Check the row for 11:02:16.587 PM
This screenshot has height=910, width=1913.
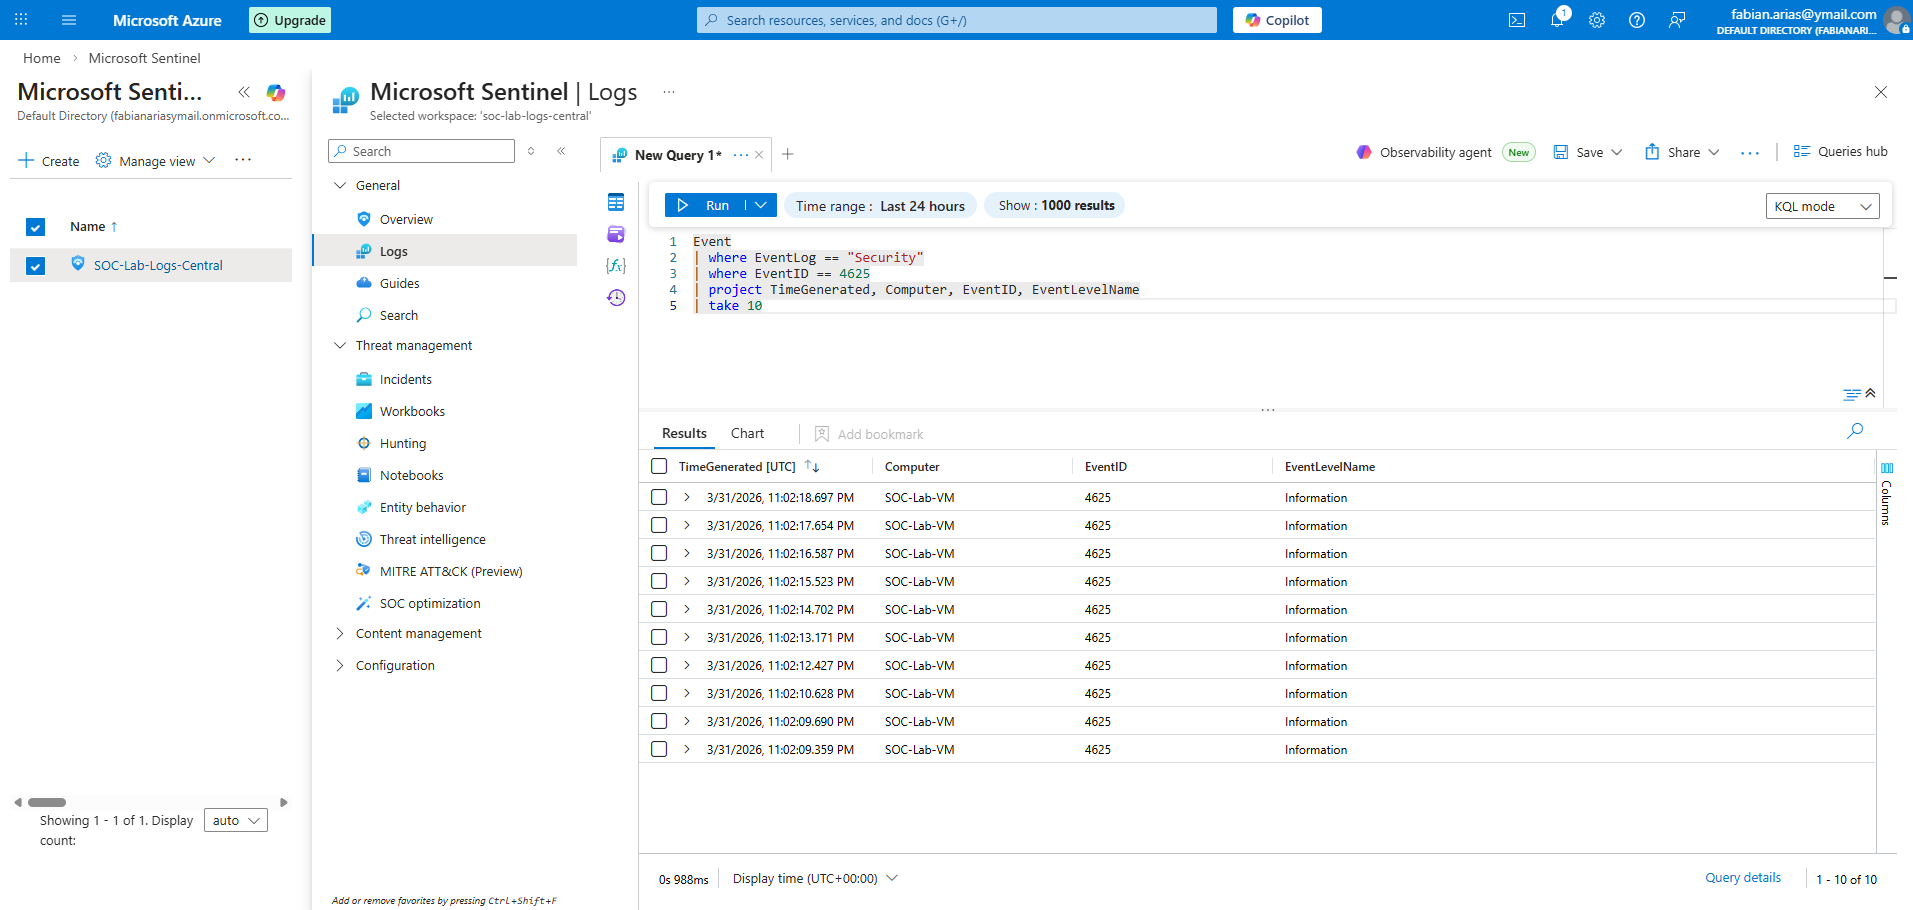tap(659, 553)
